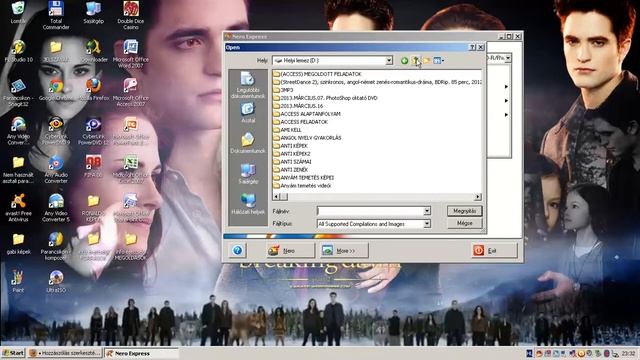This screenshot has width=640, height=360.
Task: Click the Nero Express blue help button
Action: pos(237,250)
